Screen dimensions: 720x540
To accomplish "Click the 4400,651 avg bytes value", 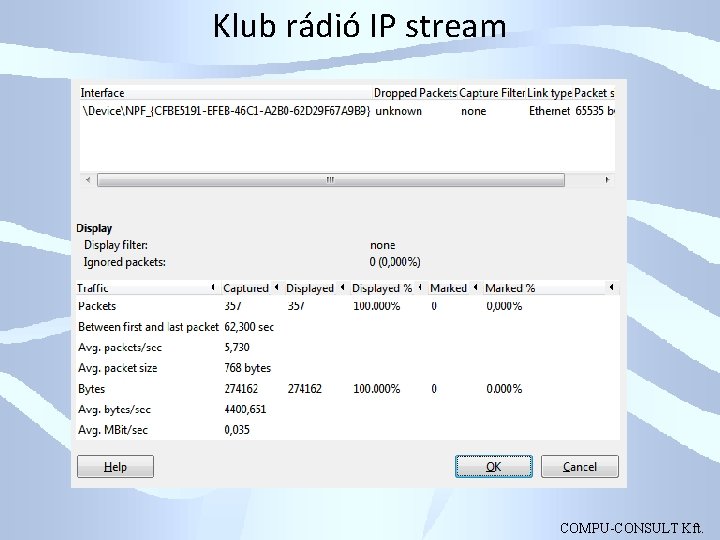I will tap(245, 409).
